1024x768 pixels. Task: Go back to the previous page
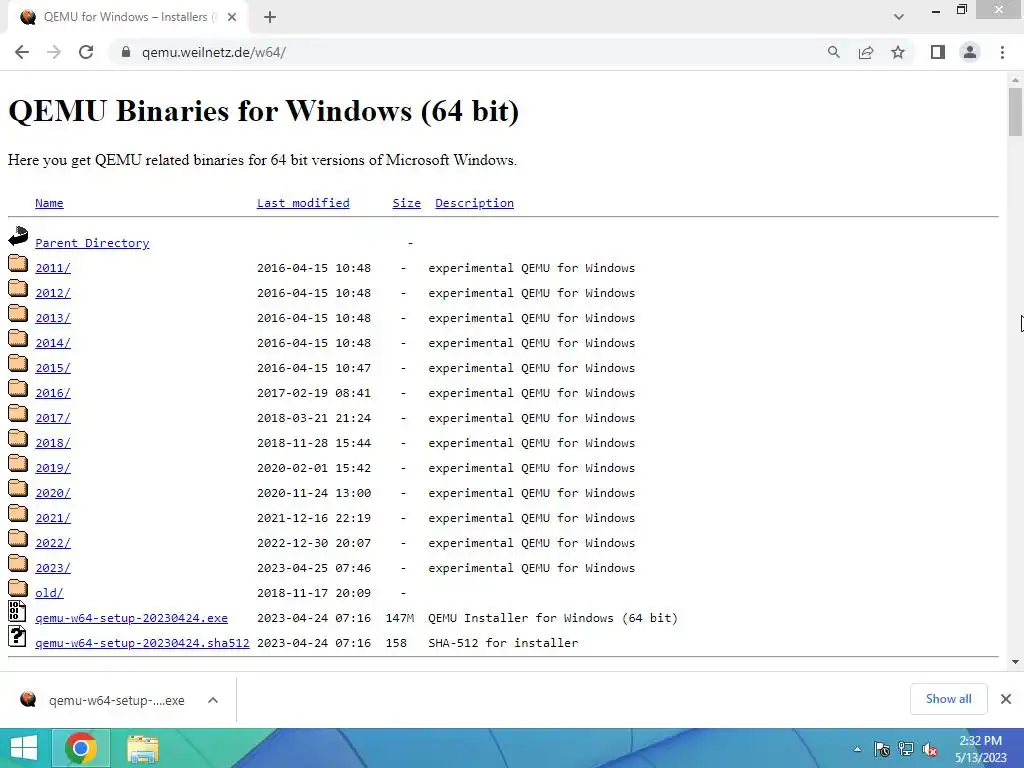coord(22,52)
